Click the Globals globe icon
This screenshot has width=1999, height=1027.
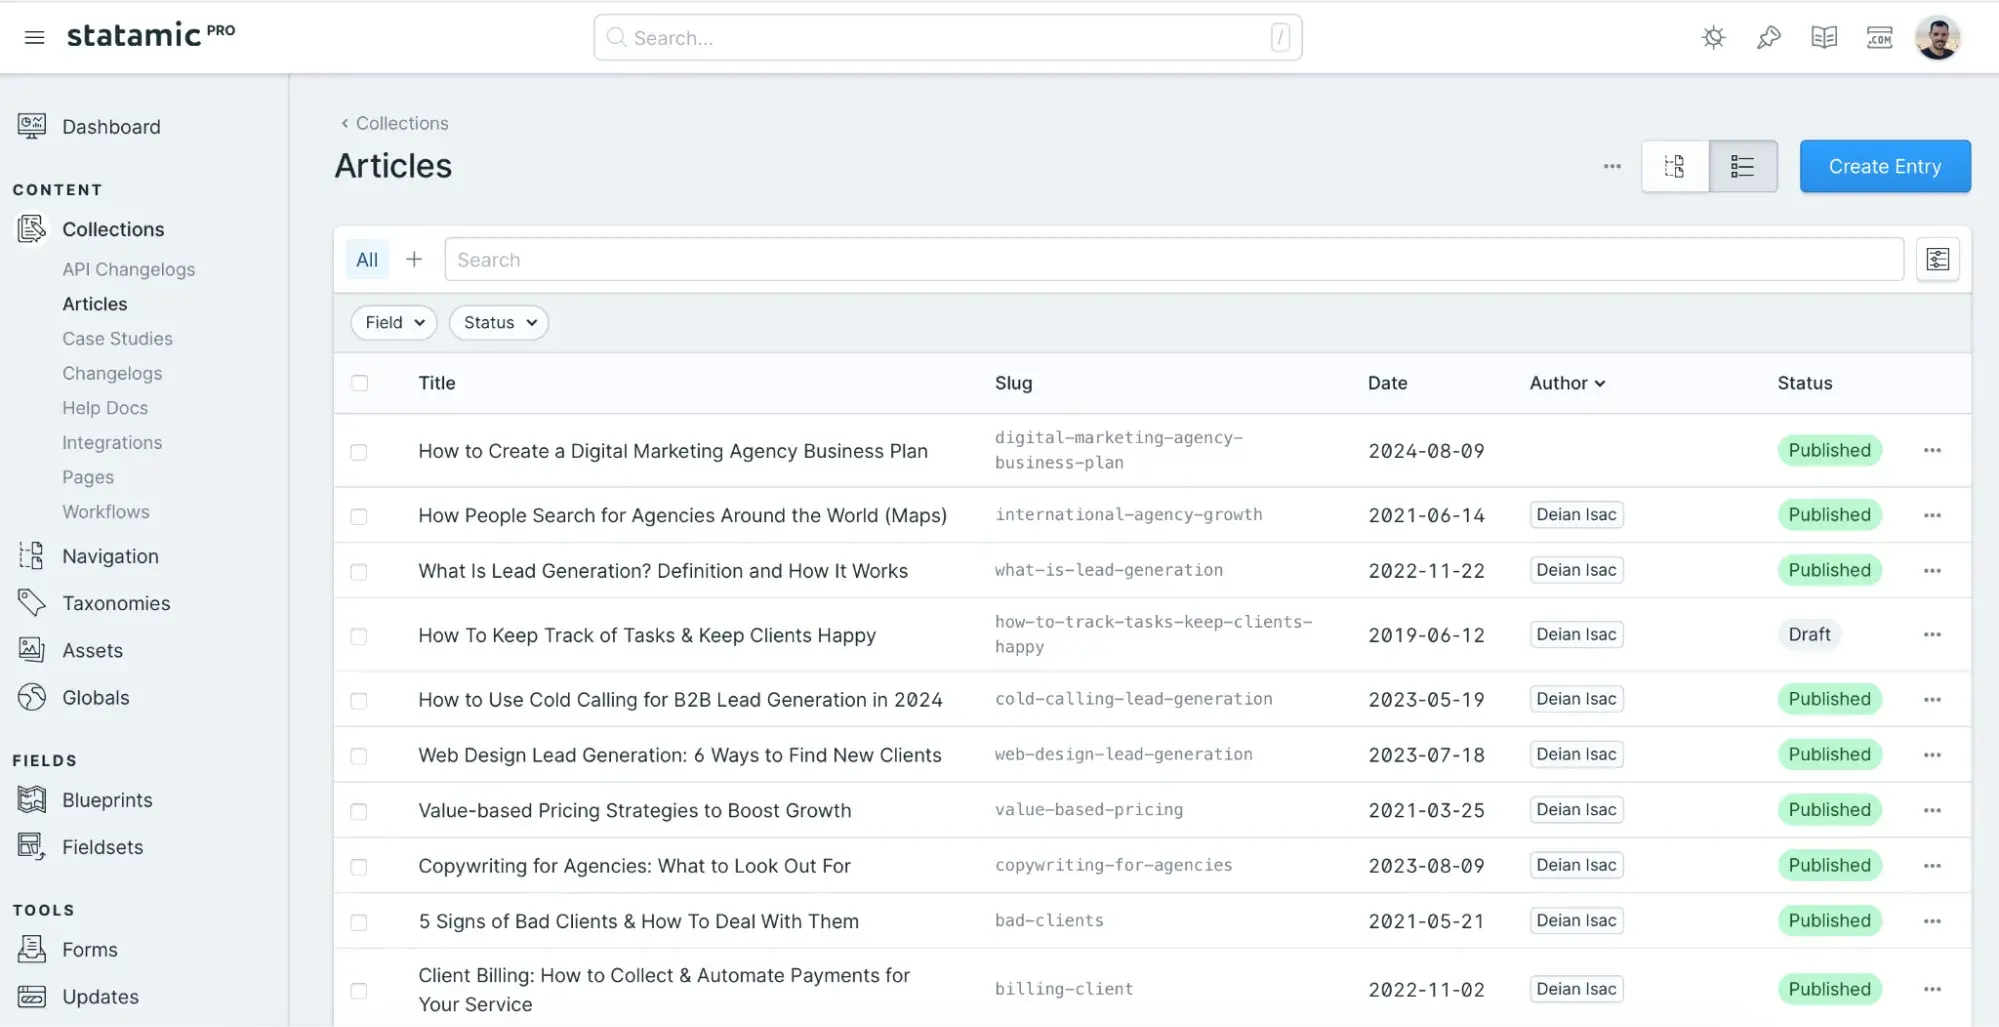tap(32, 697)
